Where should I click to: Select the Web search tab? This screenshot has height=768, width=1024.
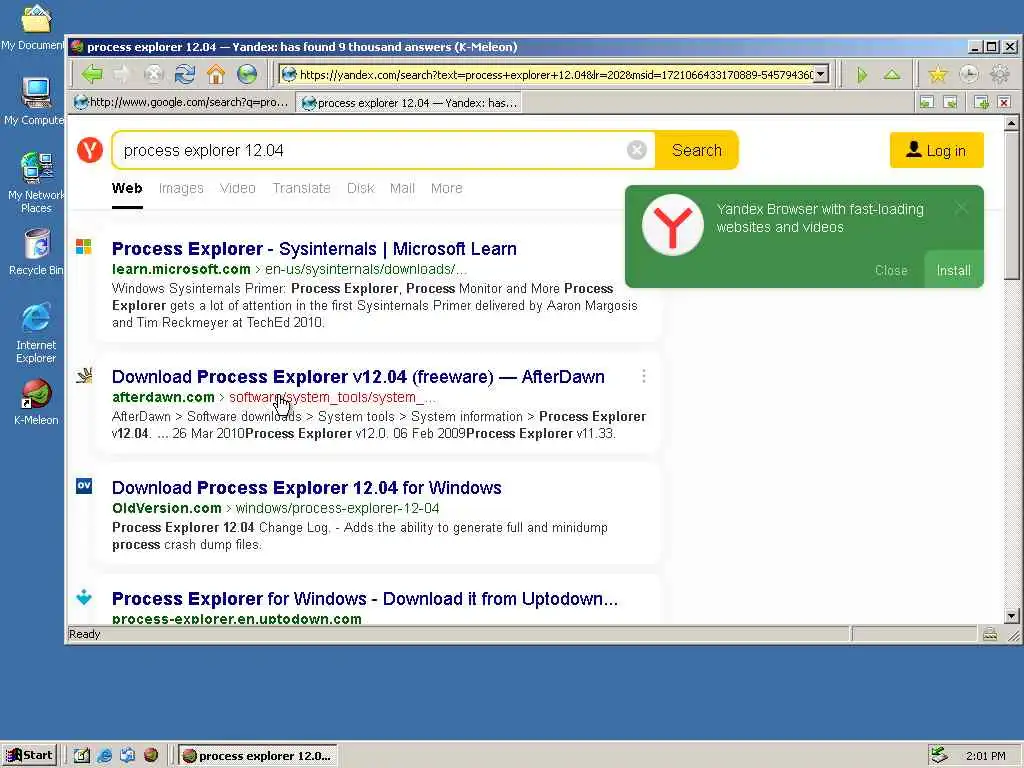[127, 188]
